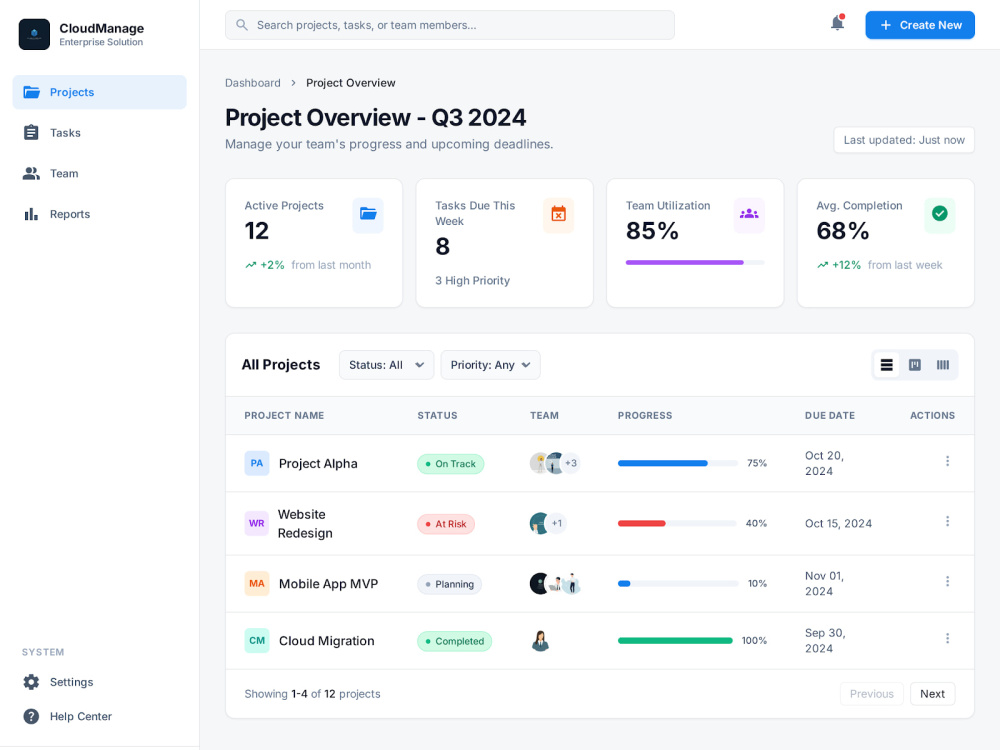Click Cloud Migration's green progress bar
1000x750 pixels.
tap(675, 641)
